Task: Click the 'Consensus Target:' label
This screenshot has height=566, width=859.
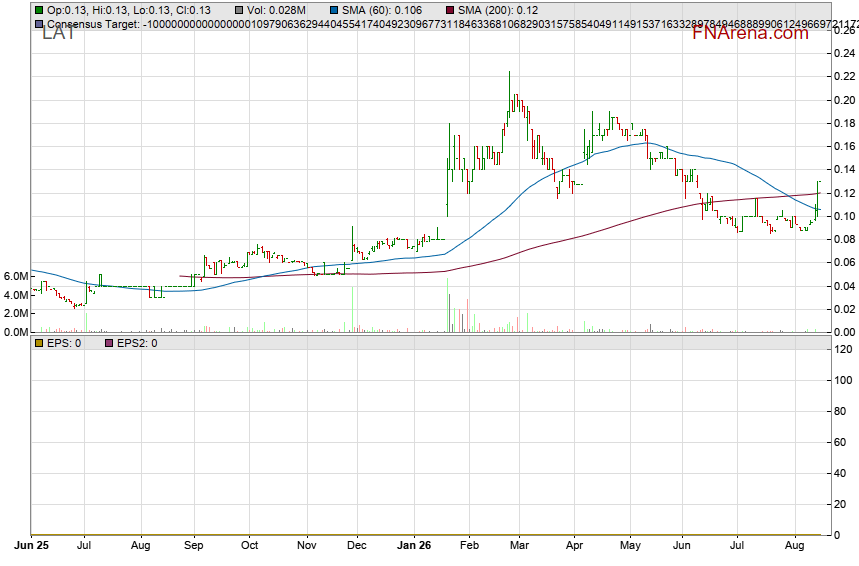Action: [x=93, y=24]
